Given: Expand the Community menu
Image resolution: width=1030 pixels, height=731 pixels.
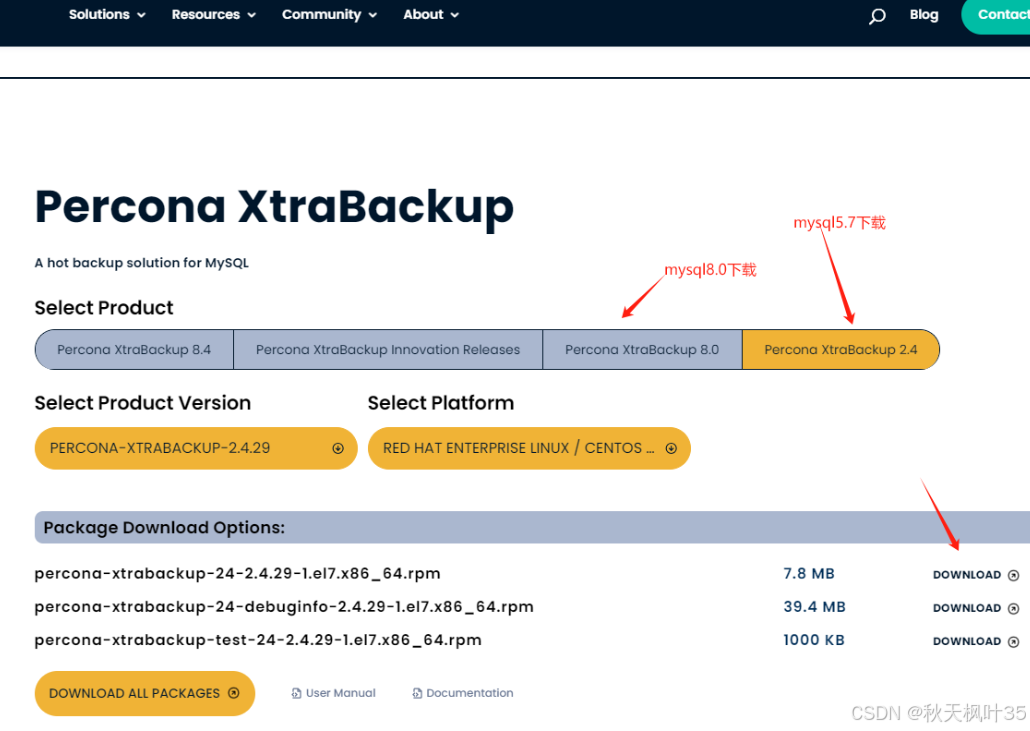Looking at the screenshot, I should point(329,14).
